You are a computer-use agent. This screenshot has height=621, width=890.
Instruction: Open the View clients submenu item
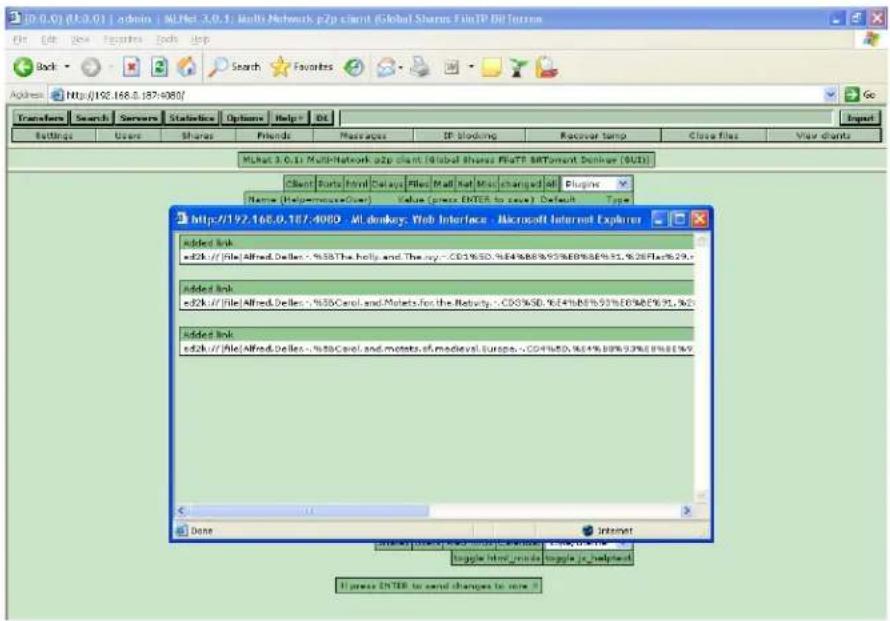click(823, 135)
